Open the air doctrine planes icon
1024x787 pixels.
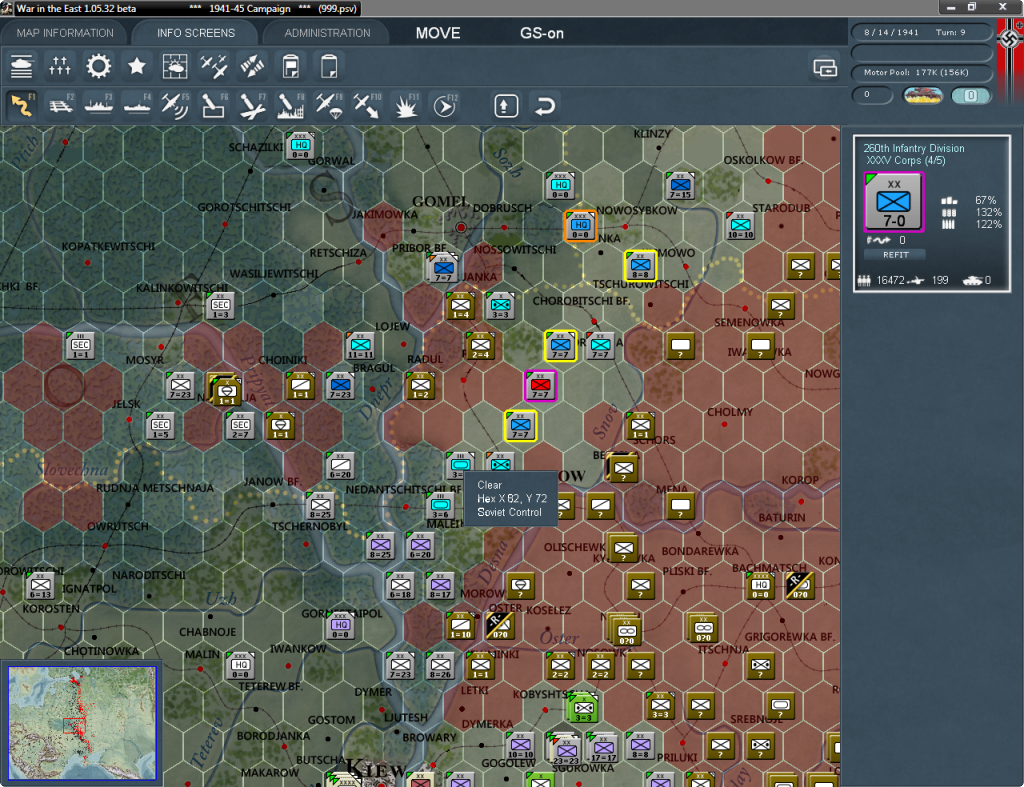click(x=214, y=66)
